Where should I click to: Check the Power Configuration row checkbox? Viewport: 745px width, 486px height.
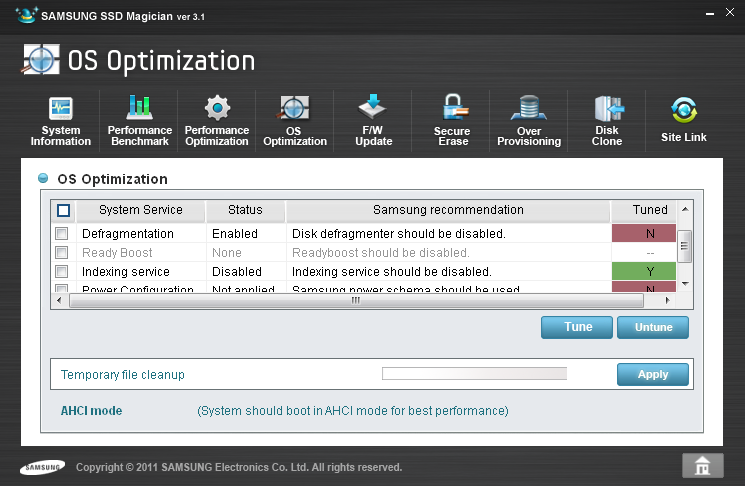pyautogui.click(x=61, y=288)
